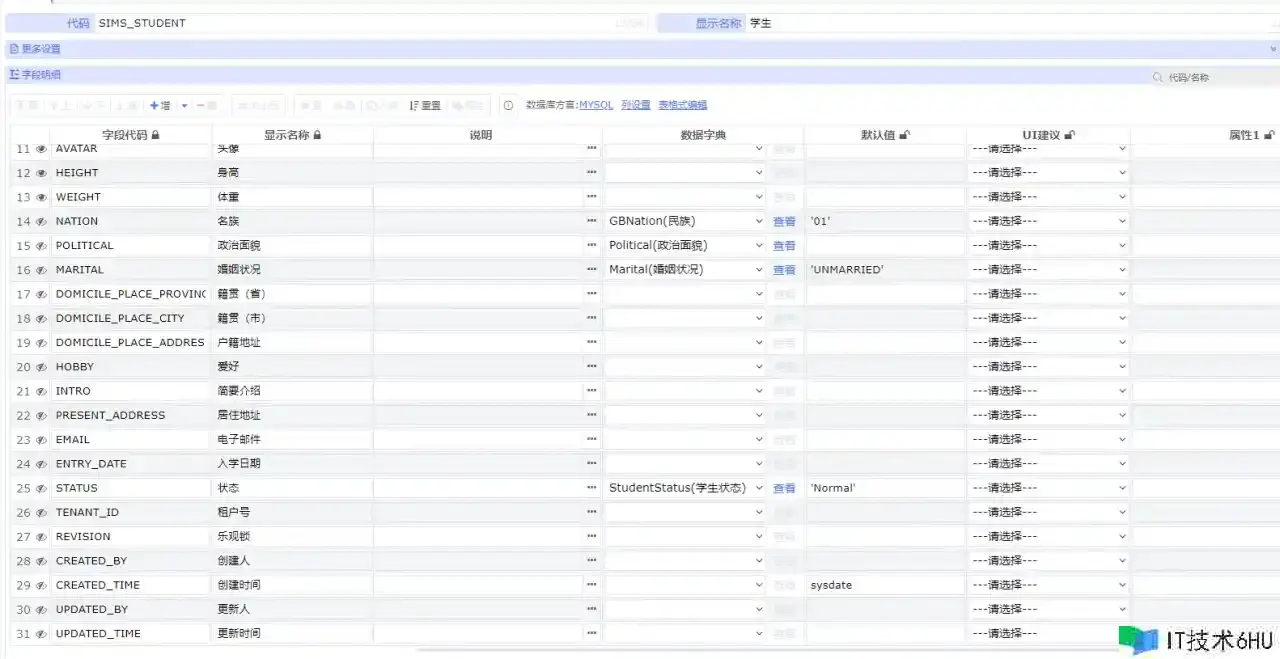
Task: Click the unlock icon beside UI建议 header
Action: click(x=1069, y=135)
